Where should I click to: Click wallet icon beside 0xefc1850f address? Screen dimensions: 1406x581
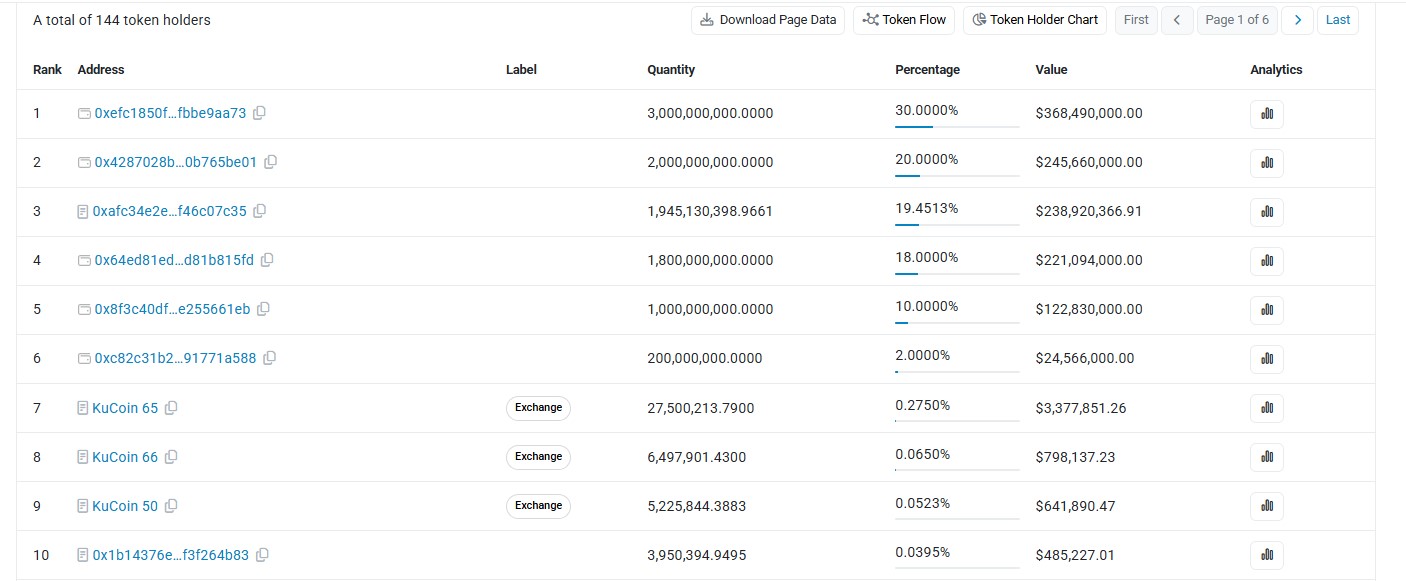pos(84,113)
